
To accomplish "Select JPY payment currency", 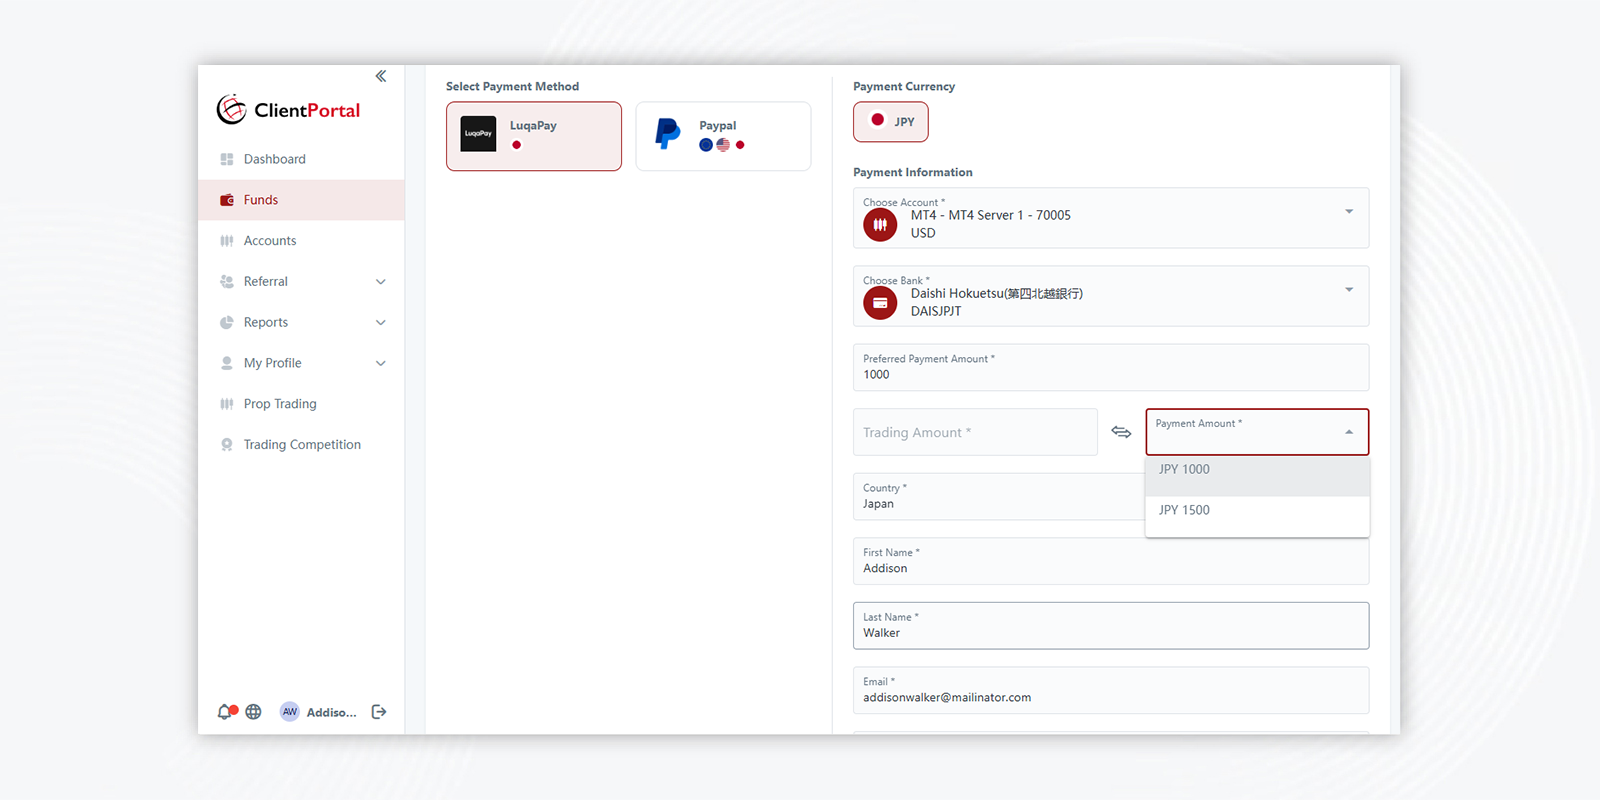I will [x=891, y=122].
